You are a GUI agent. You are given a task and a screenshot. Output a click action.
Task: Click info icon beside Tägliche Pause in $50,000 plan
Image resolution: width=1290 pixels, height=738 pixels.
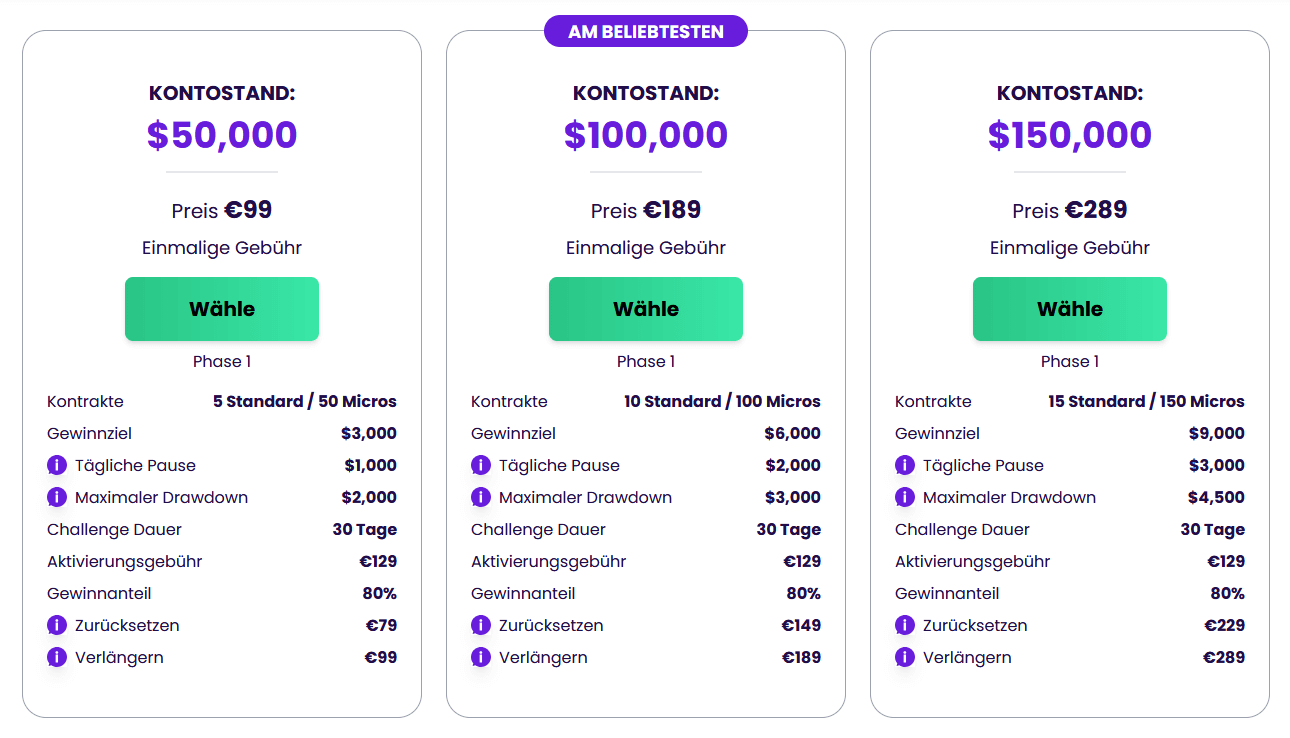[57, 465]
